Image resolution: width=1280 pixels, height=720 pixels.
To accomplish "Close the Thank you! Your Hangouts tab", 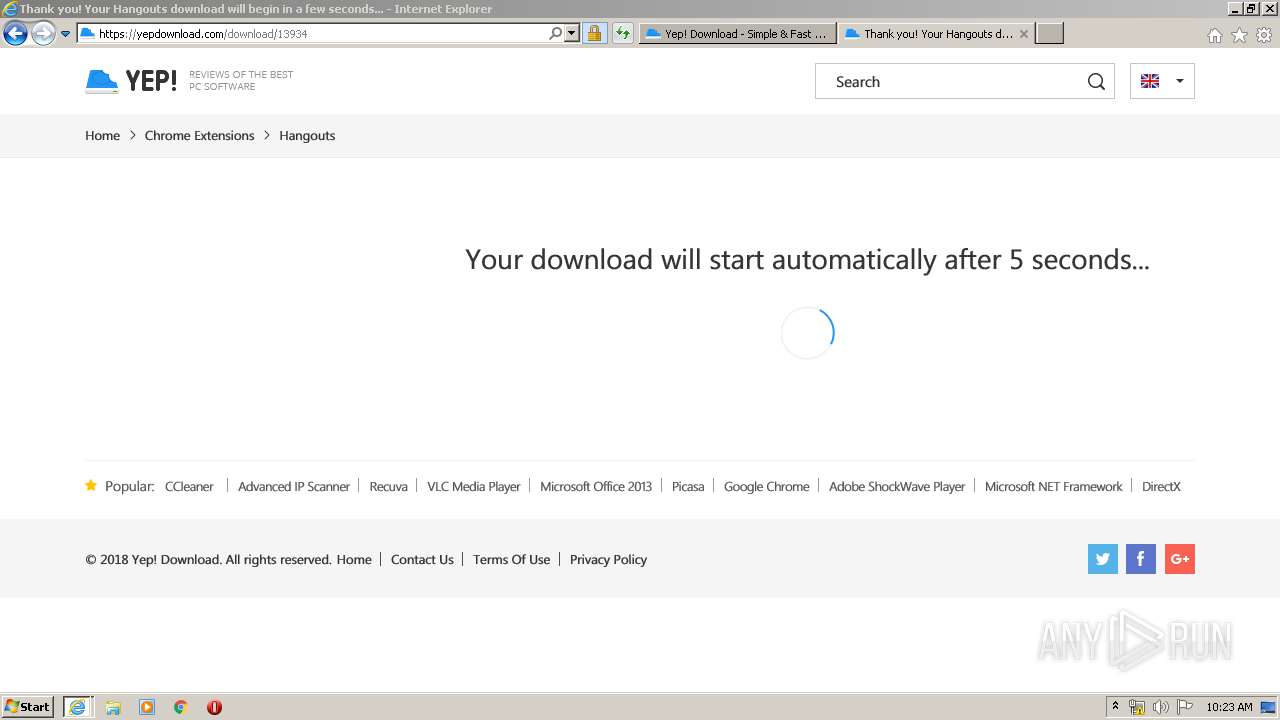I will pos(1024,33).
